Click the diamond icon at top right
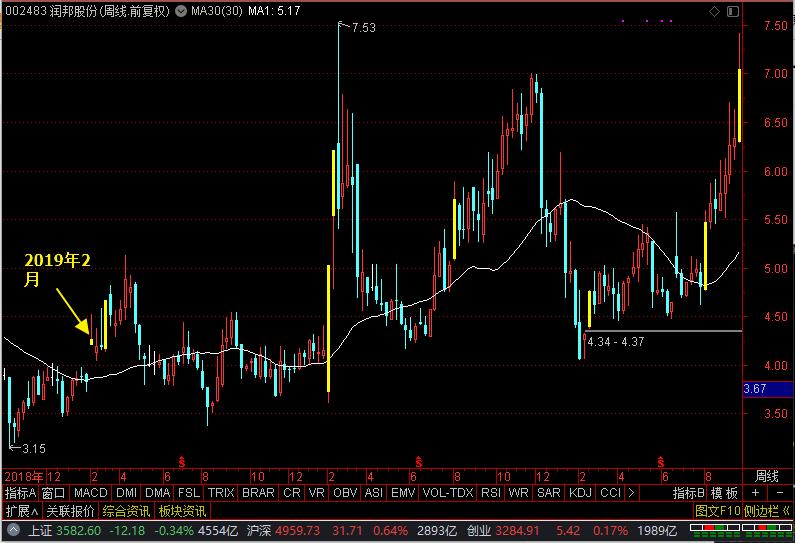795x543 pixels. (x=714, y=12)
